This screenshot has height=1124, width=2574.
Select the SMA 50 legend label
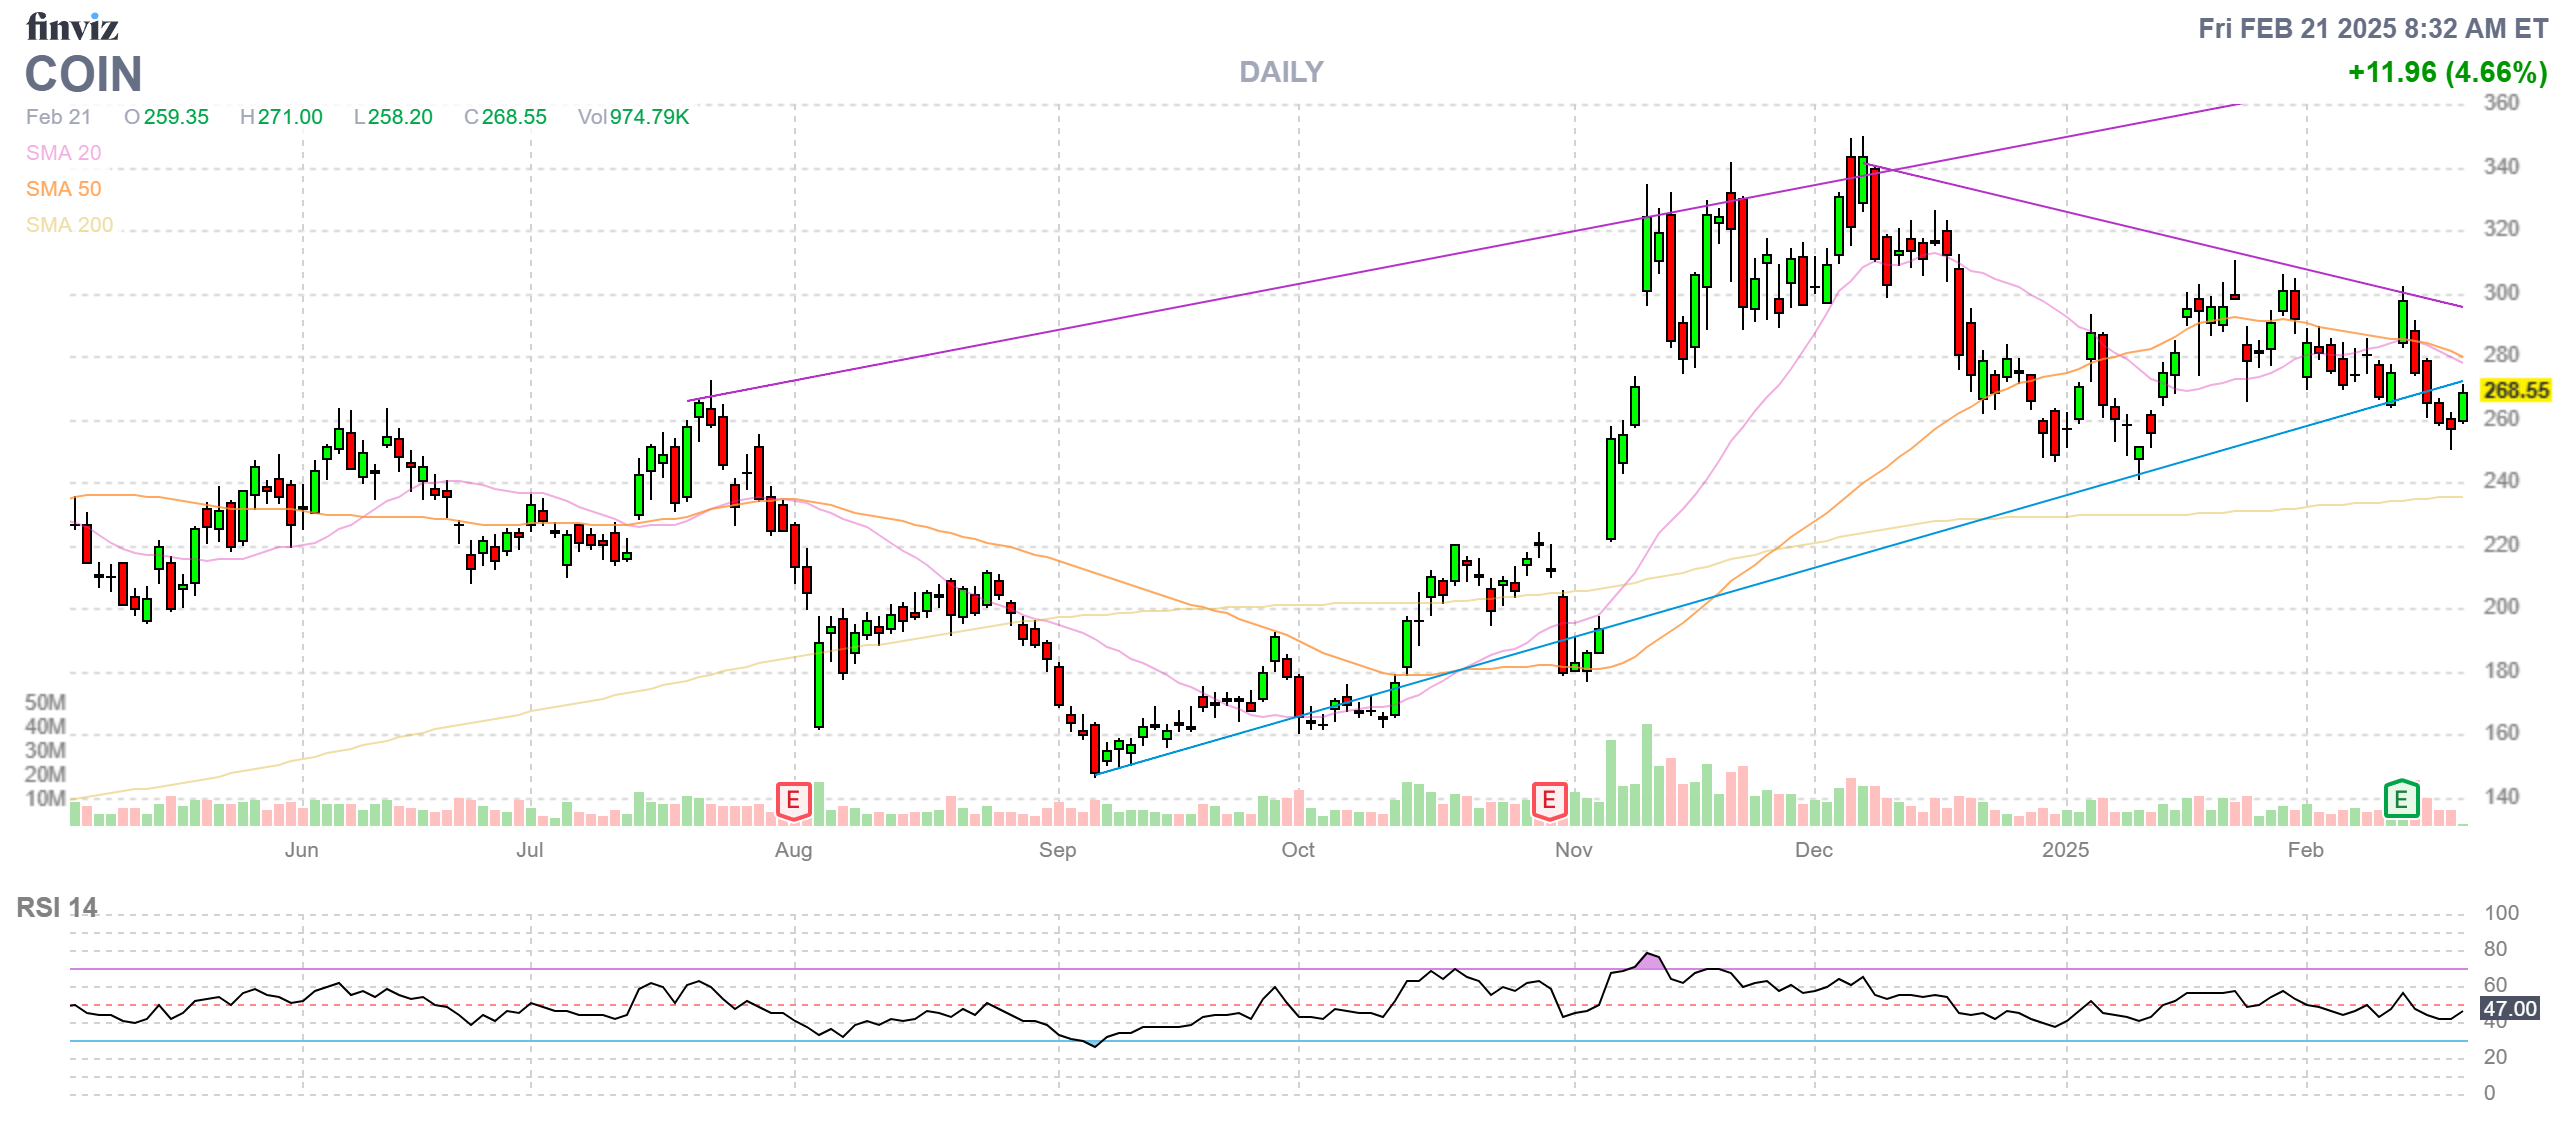point(64,189)
